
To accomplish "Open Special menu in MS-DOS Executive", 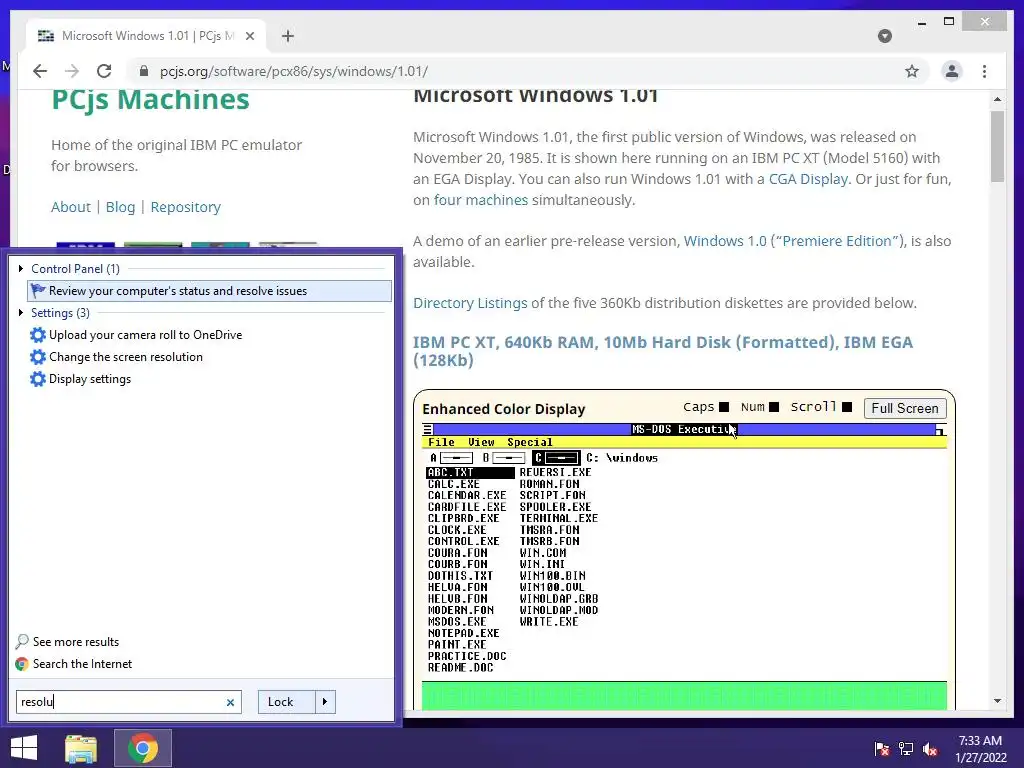I will click(x=530, y=442).
